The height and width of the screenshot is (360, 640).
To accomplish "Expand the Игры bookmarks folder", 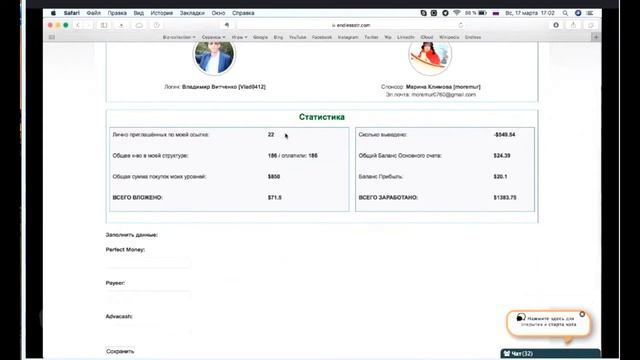I will tap(239, 37).
